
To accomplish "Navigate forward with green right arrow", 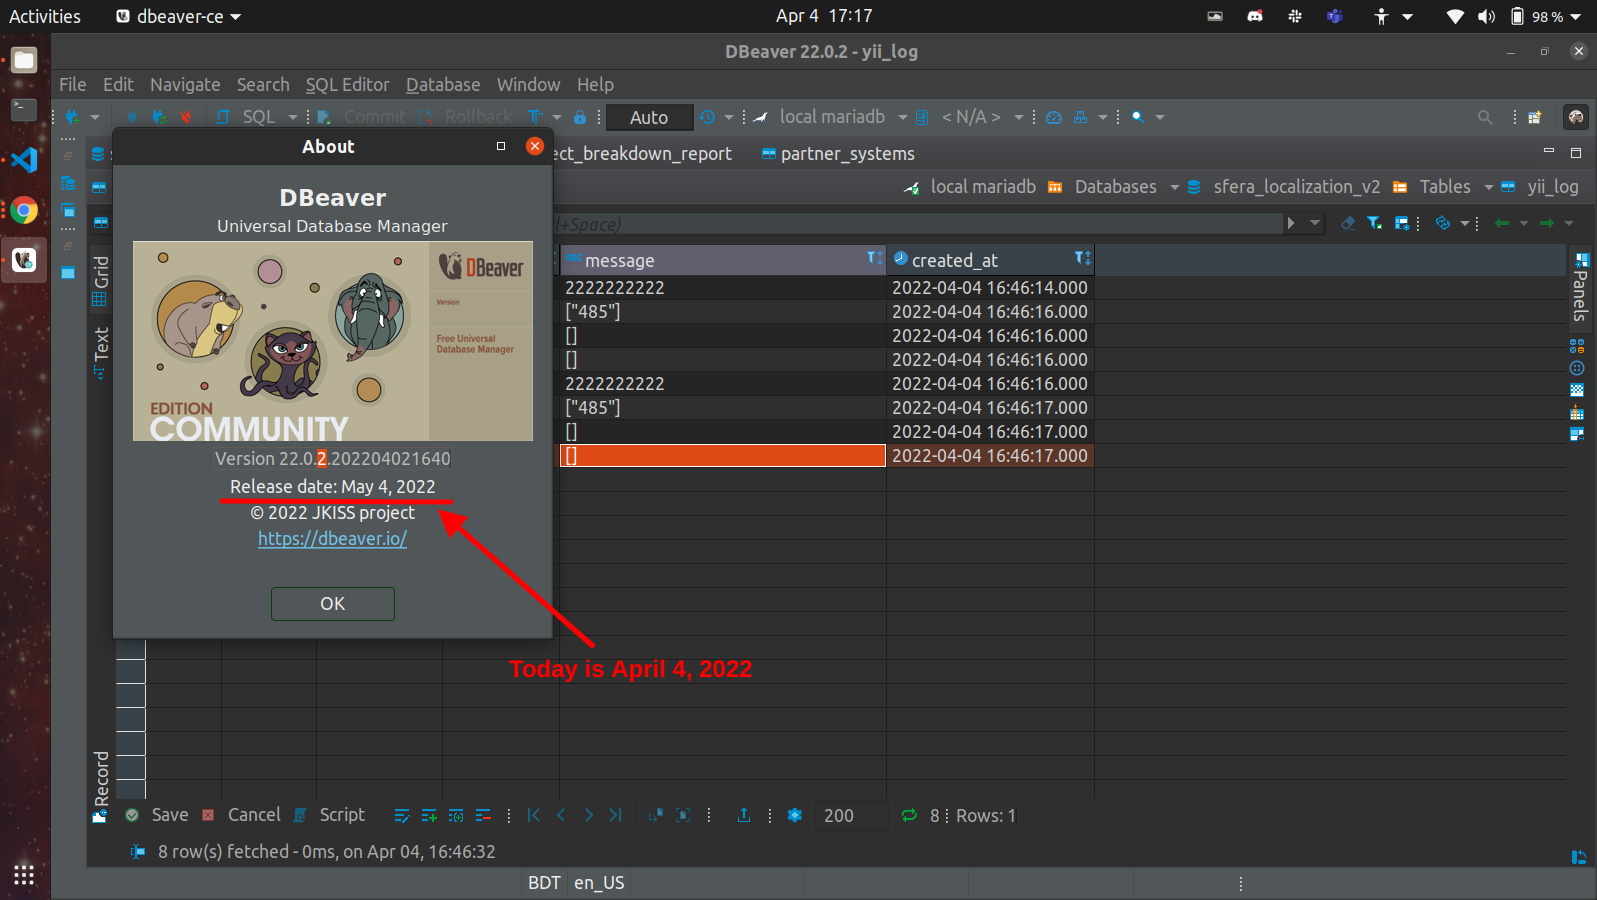I will (x=1547, y=223).
